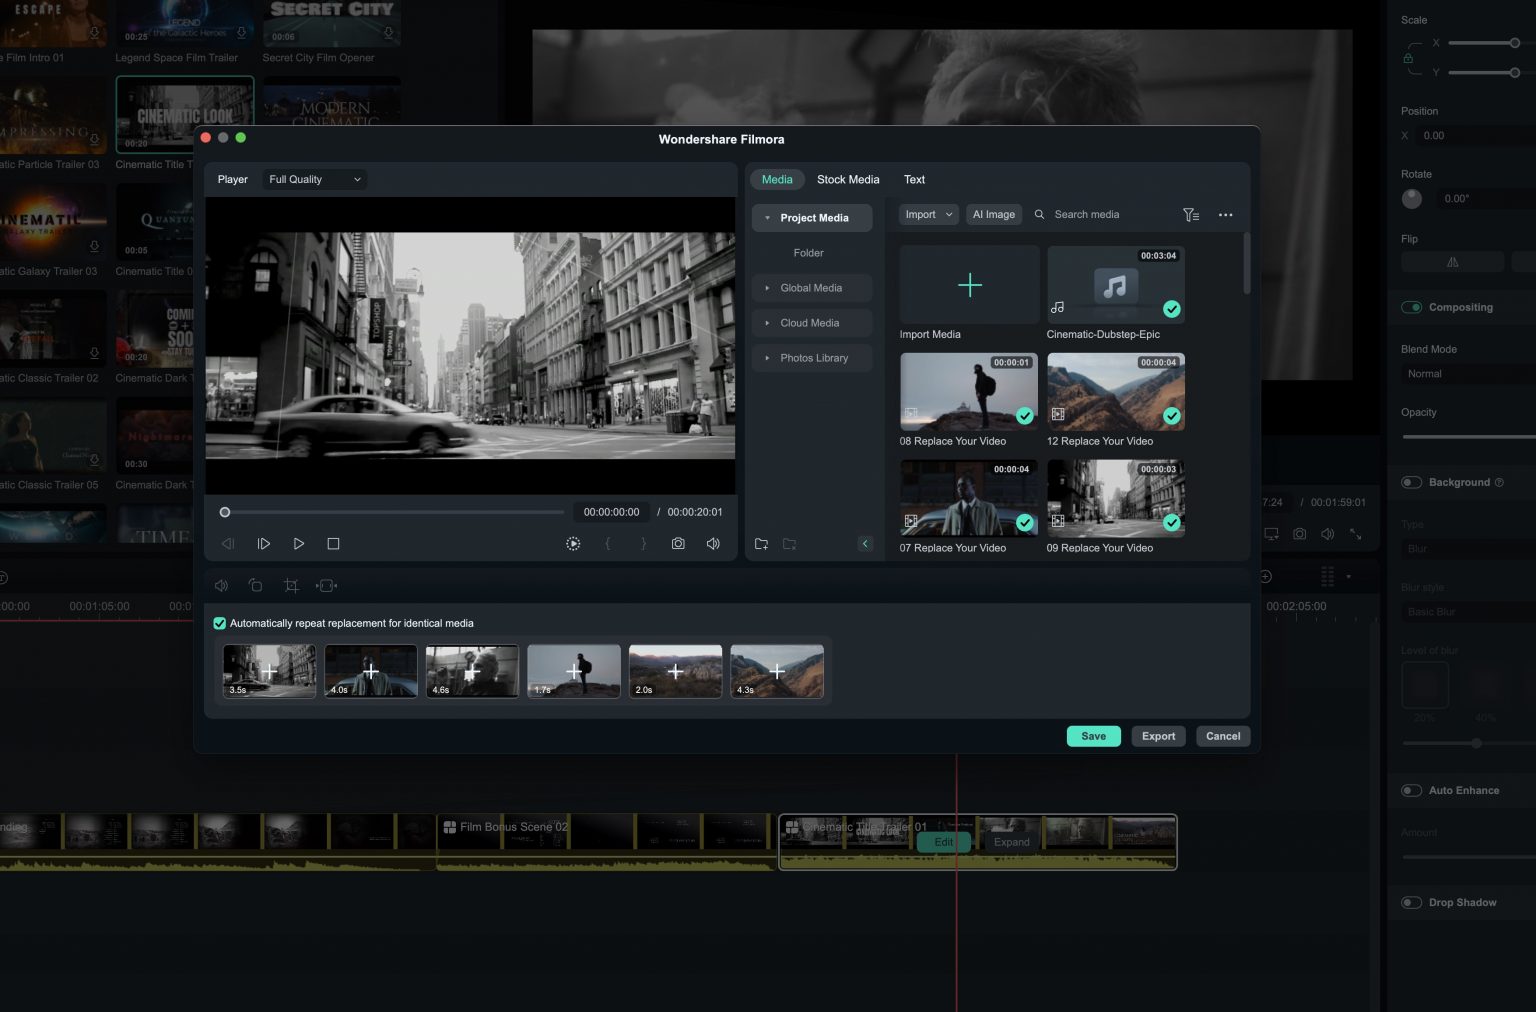
Task: Enable the Background toggle
Action: (1411, 482)
